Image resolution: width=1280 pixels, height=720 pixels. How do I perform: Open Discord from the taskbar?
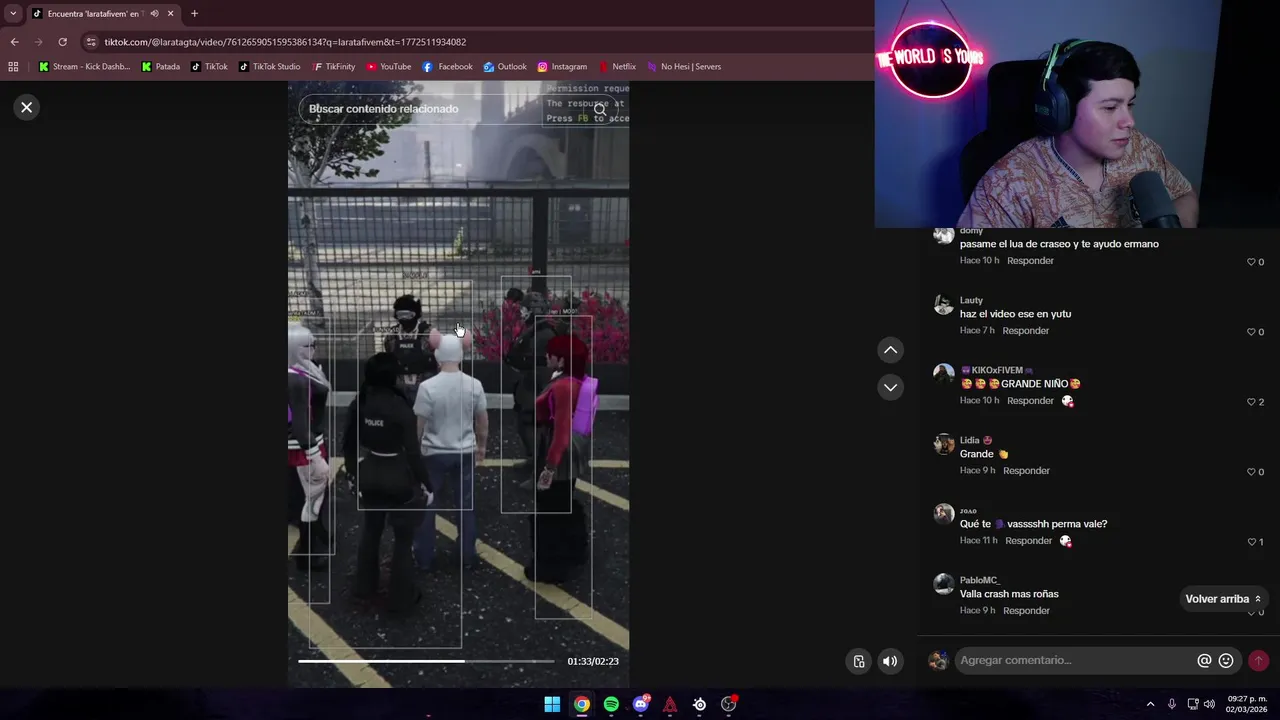tap(641, 704)
